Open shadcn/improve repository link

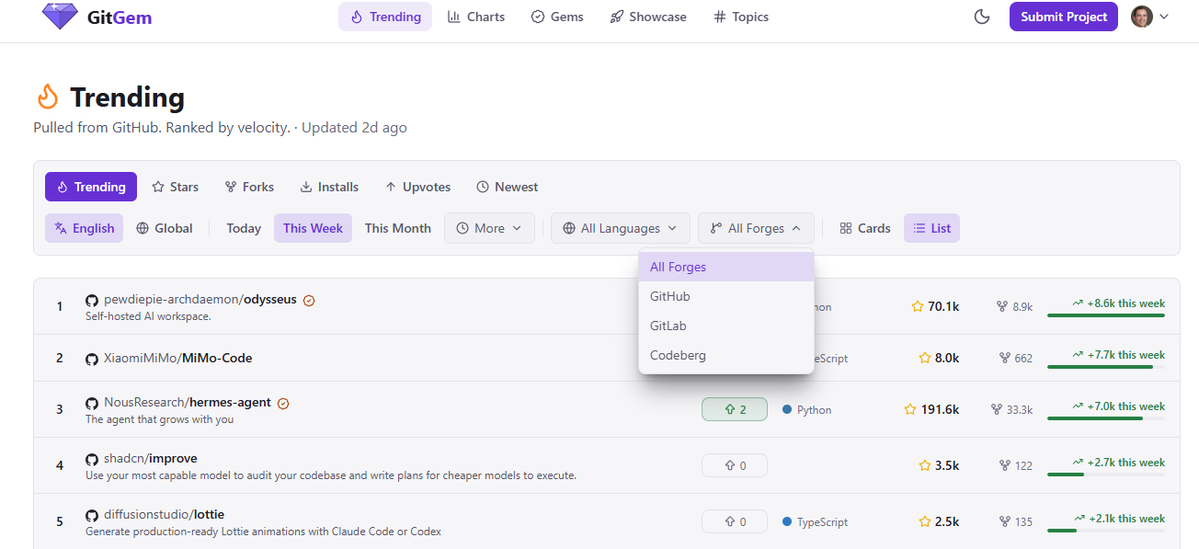[151, 459]
